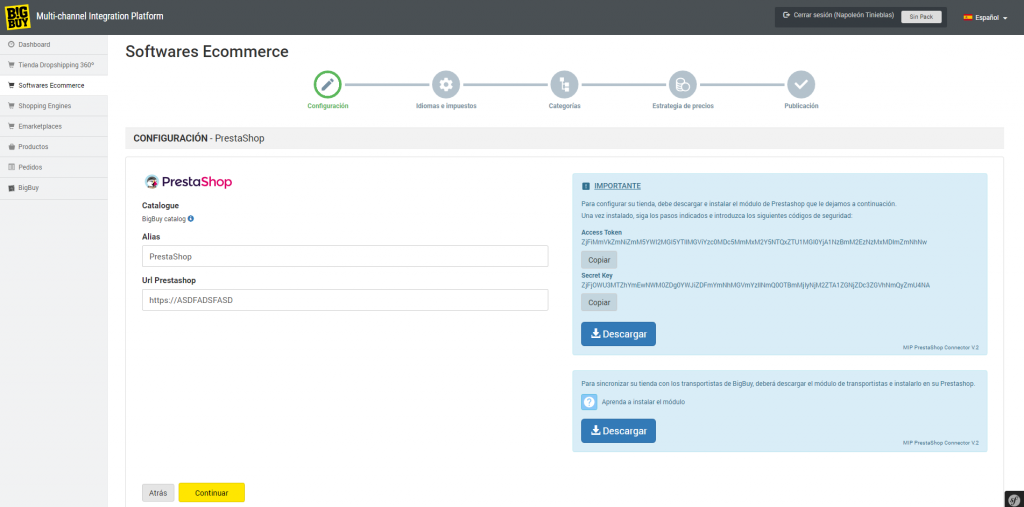Download the PrestaShop connector module

618,334
